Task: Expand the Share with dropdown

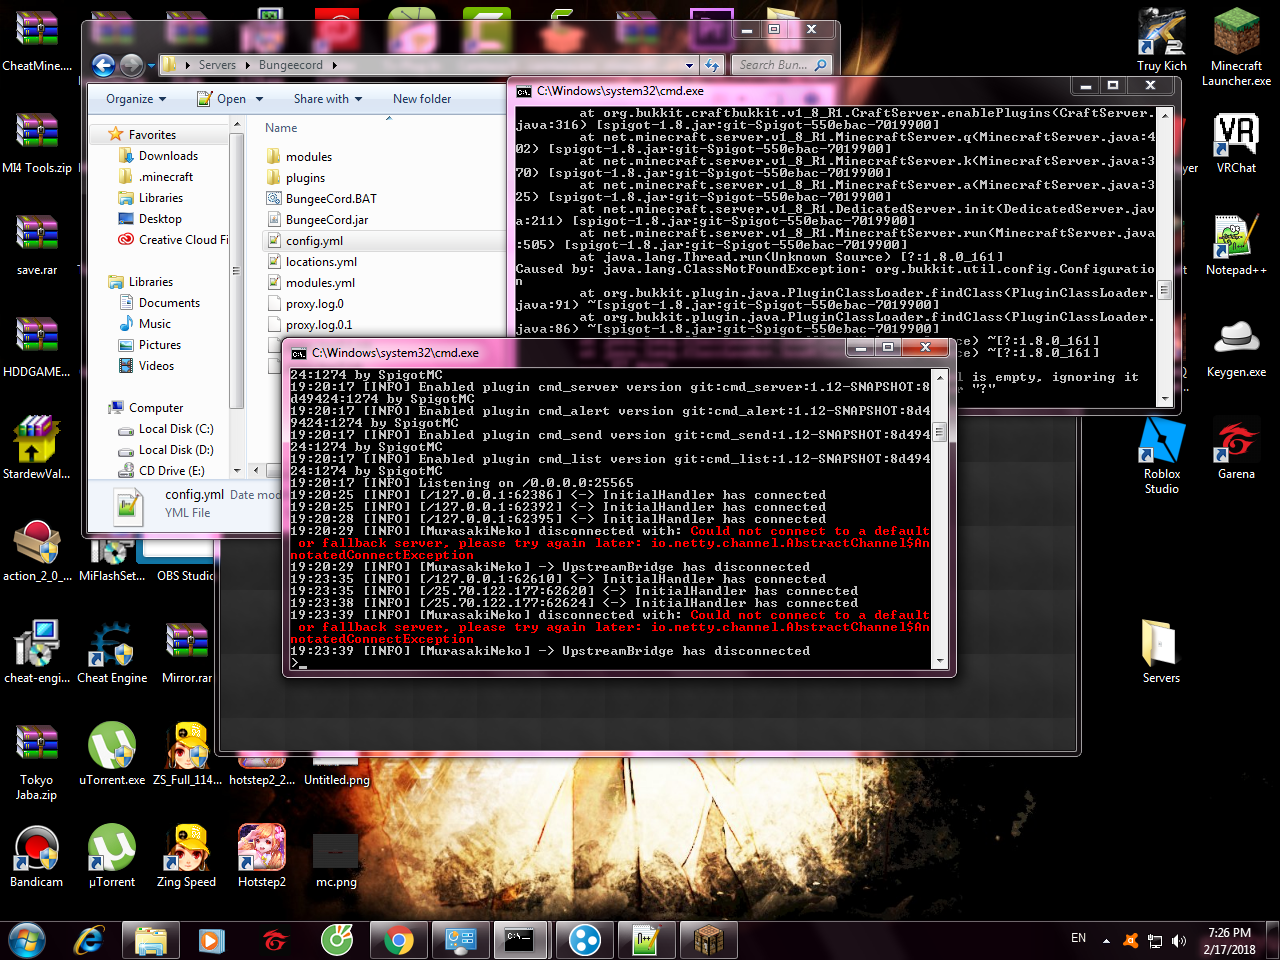Action: point(327,99)
